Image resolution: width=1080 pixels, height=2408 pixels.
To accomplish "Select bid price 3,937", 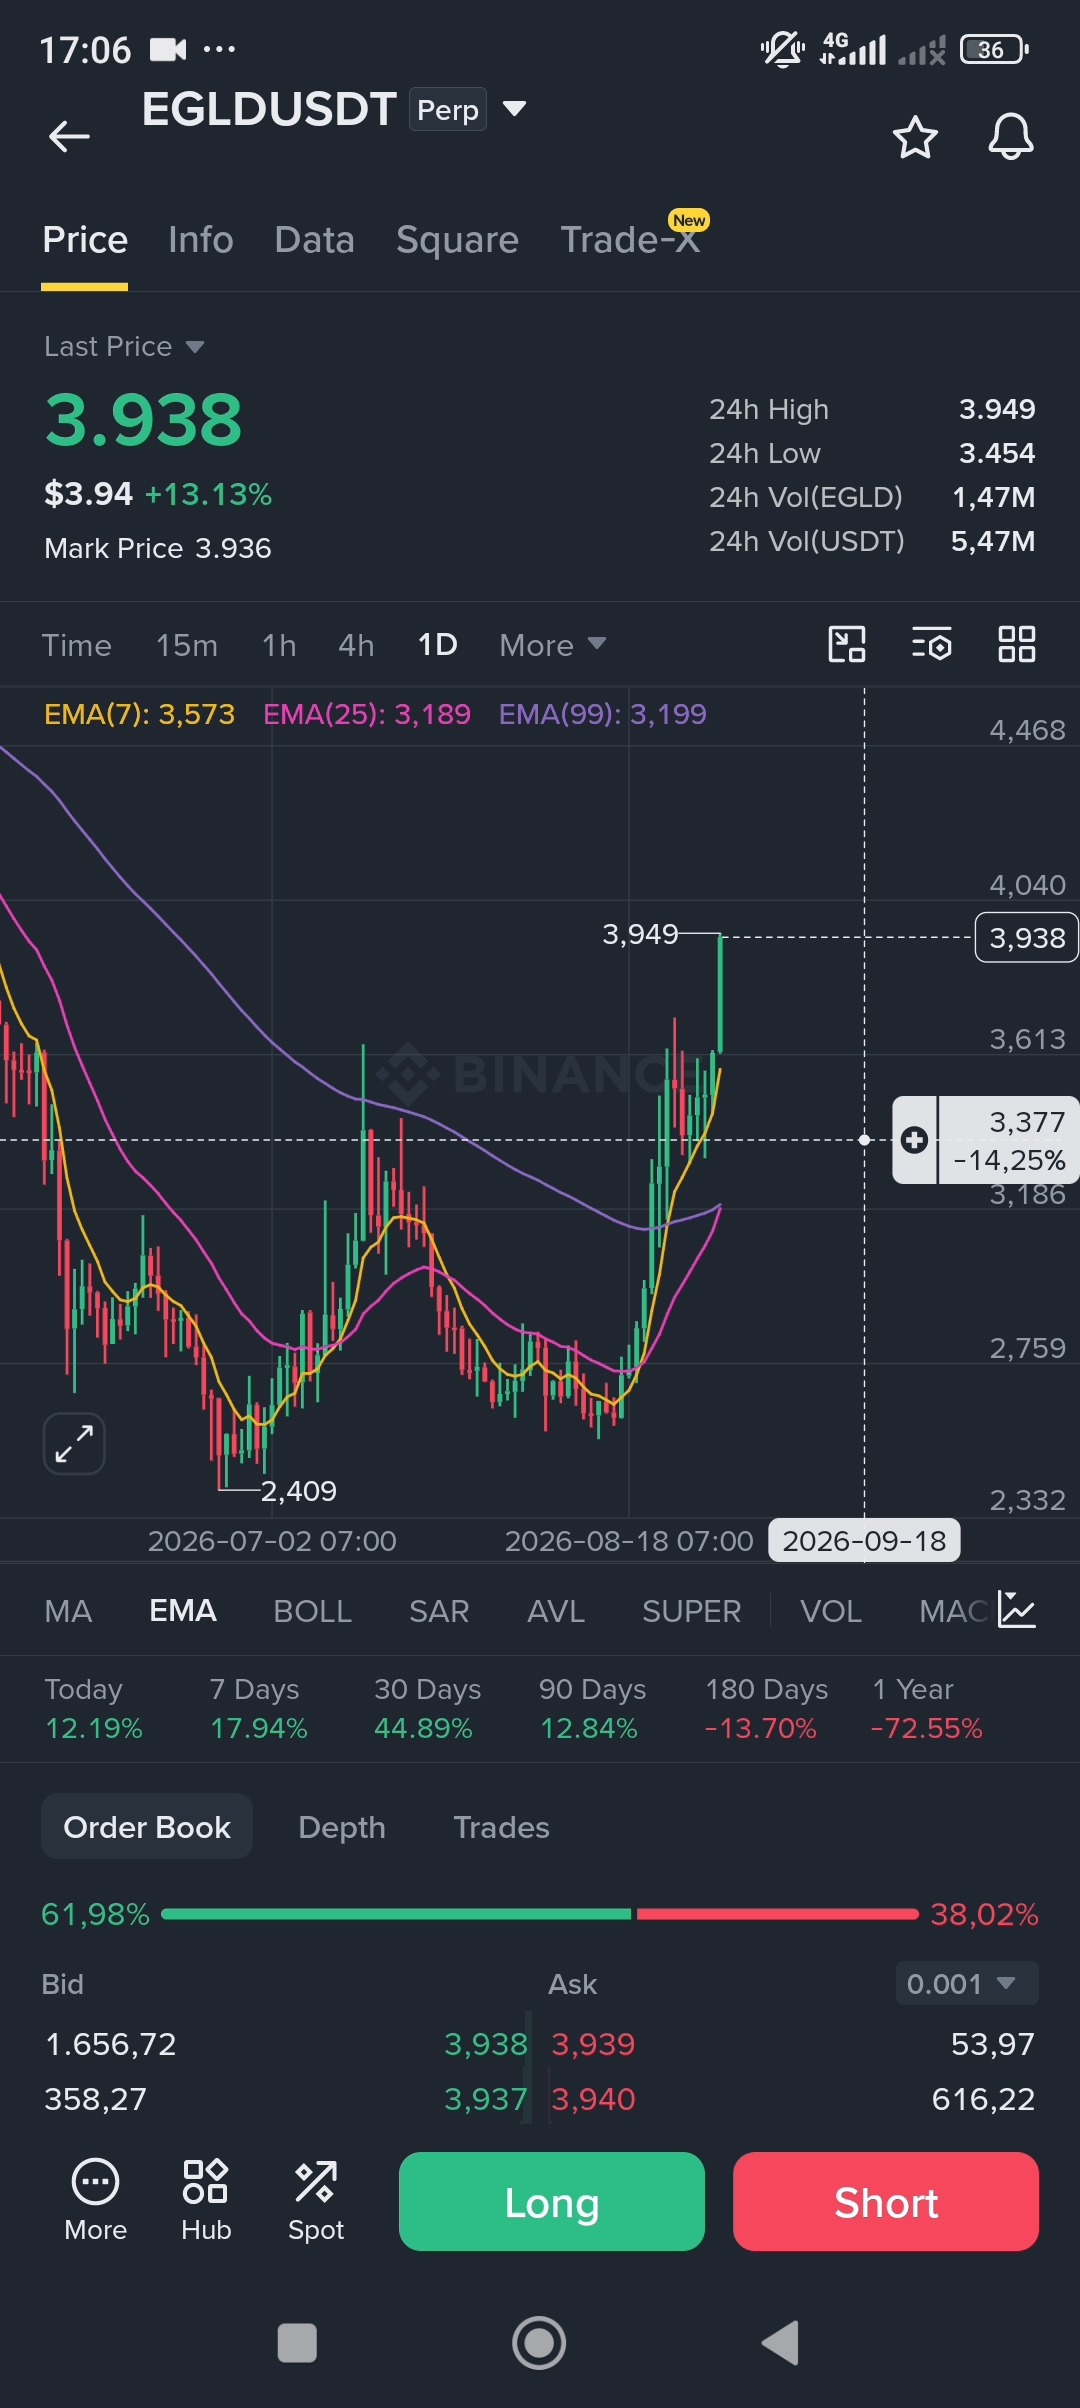I will tap(486, 2098).
